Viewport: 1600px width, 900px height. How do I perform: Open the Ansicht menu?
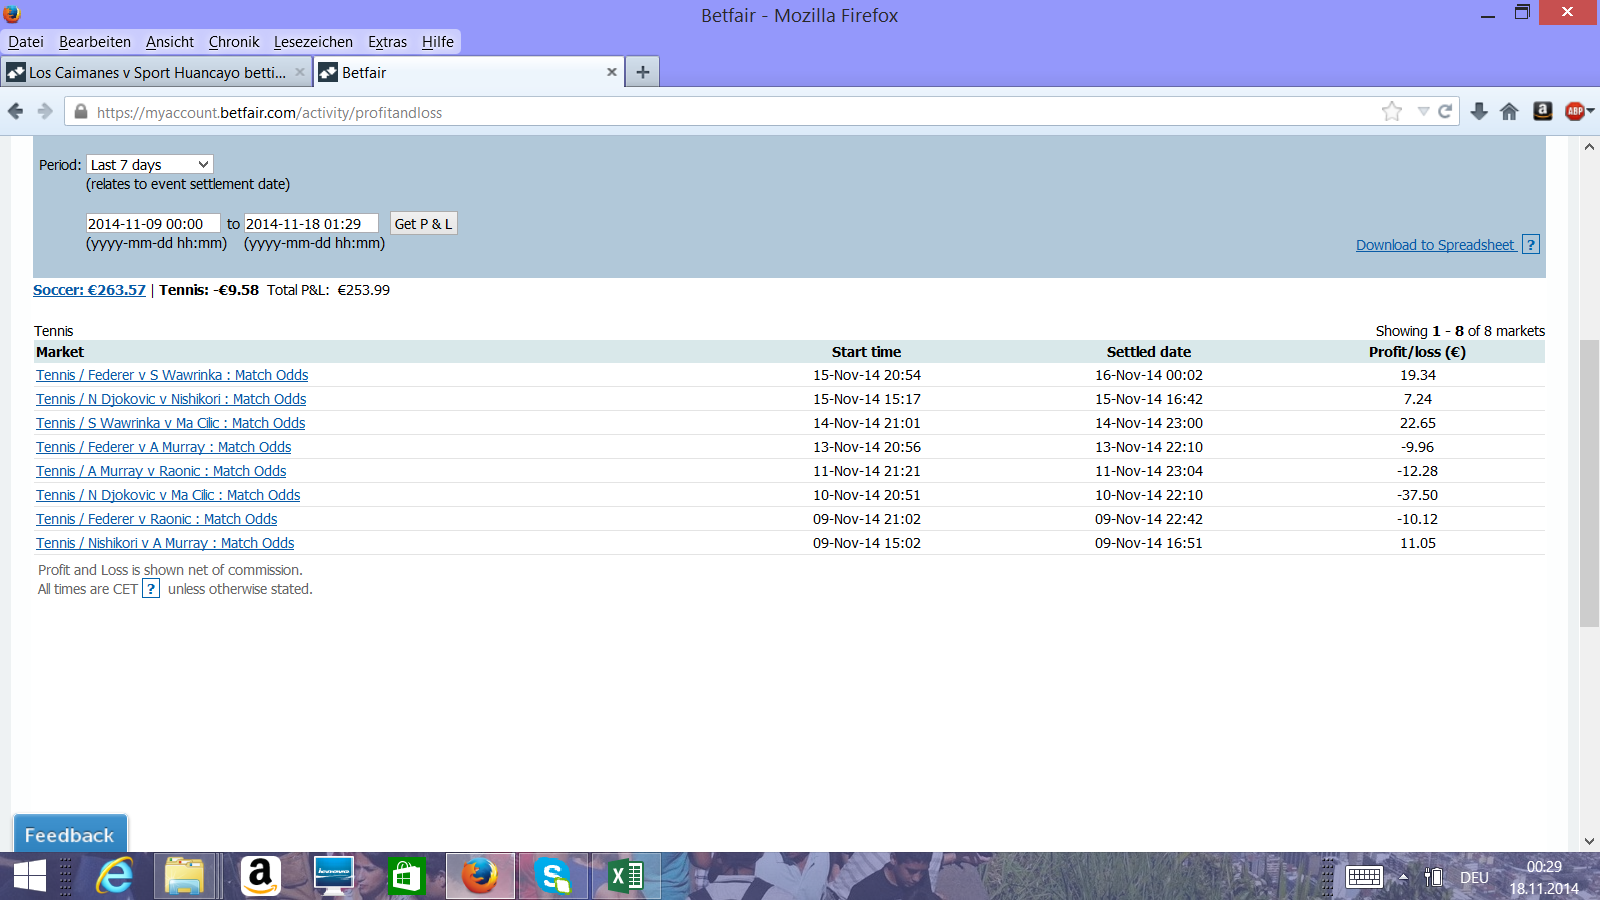point(170,42)
